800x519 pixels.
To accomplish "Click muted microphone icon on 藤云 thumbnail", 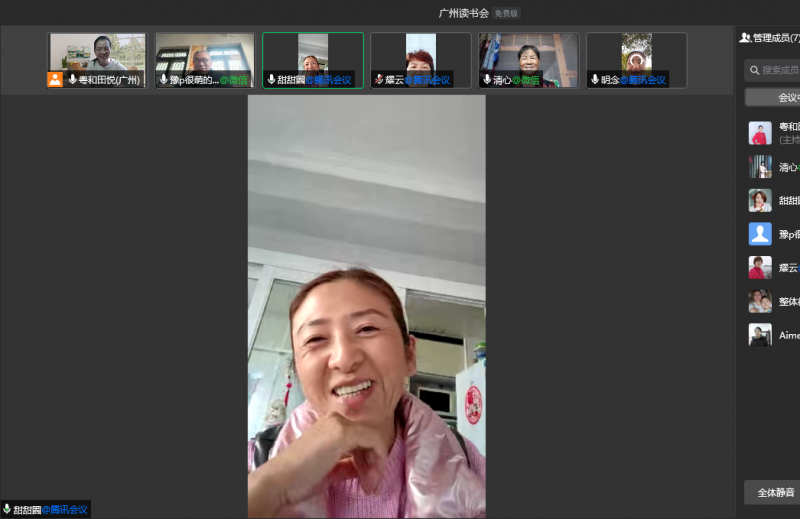I will click(379, 80).
